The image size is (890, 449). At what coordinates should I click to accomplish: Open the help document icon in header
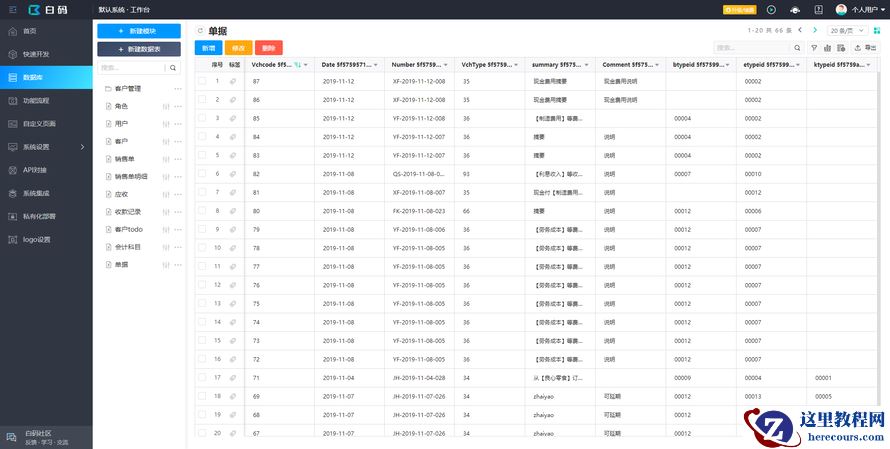(x=819, y=9)
